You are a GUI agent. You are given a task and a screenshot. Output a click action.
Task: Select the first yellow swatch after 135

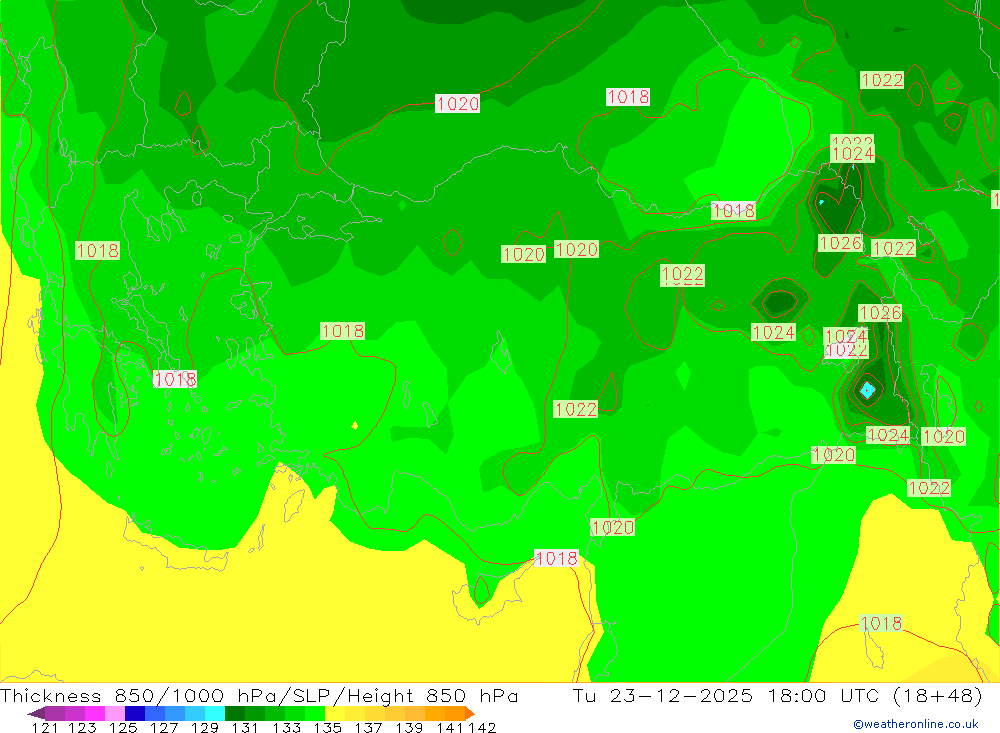(x=335, y=713)
